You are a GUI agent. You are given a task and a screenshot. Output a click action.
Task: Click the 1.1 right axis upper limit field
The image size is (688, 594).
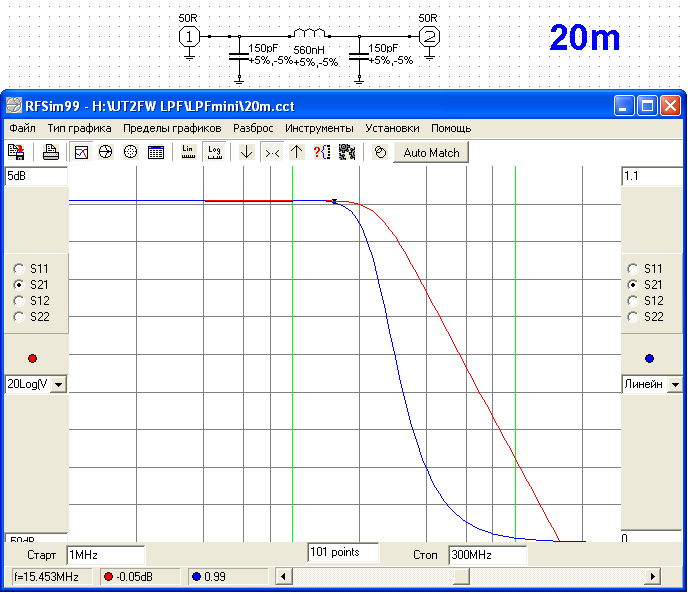click(652, 176)
